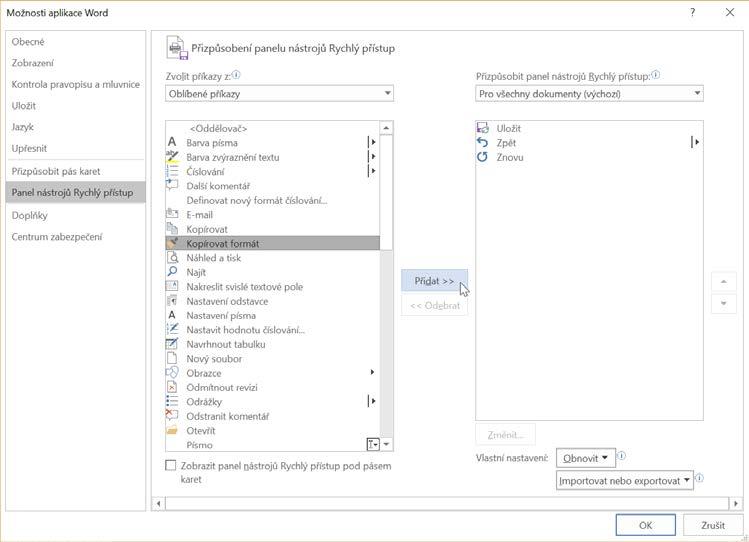This screenshot has width=749, height=542.
Task: Click the Znovu redo arrow icon
Action: tap(483, 157)
